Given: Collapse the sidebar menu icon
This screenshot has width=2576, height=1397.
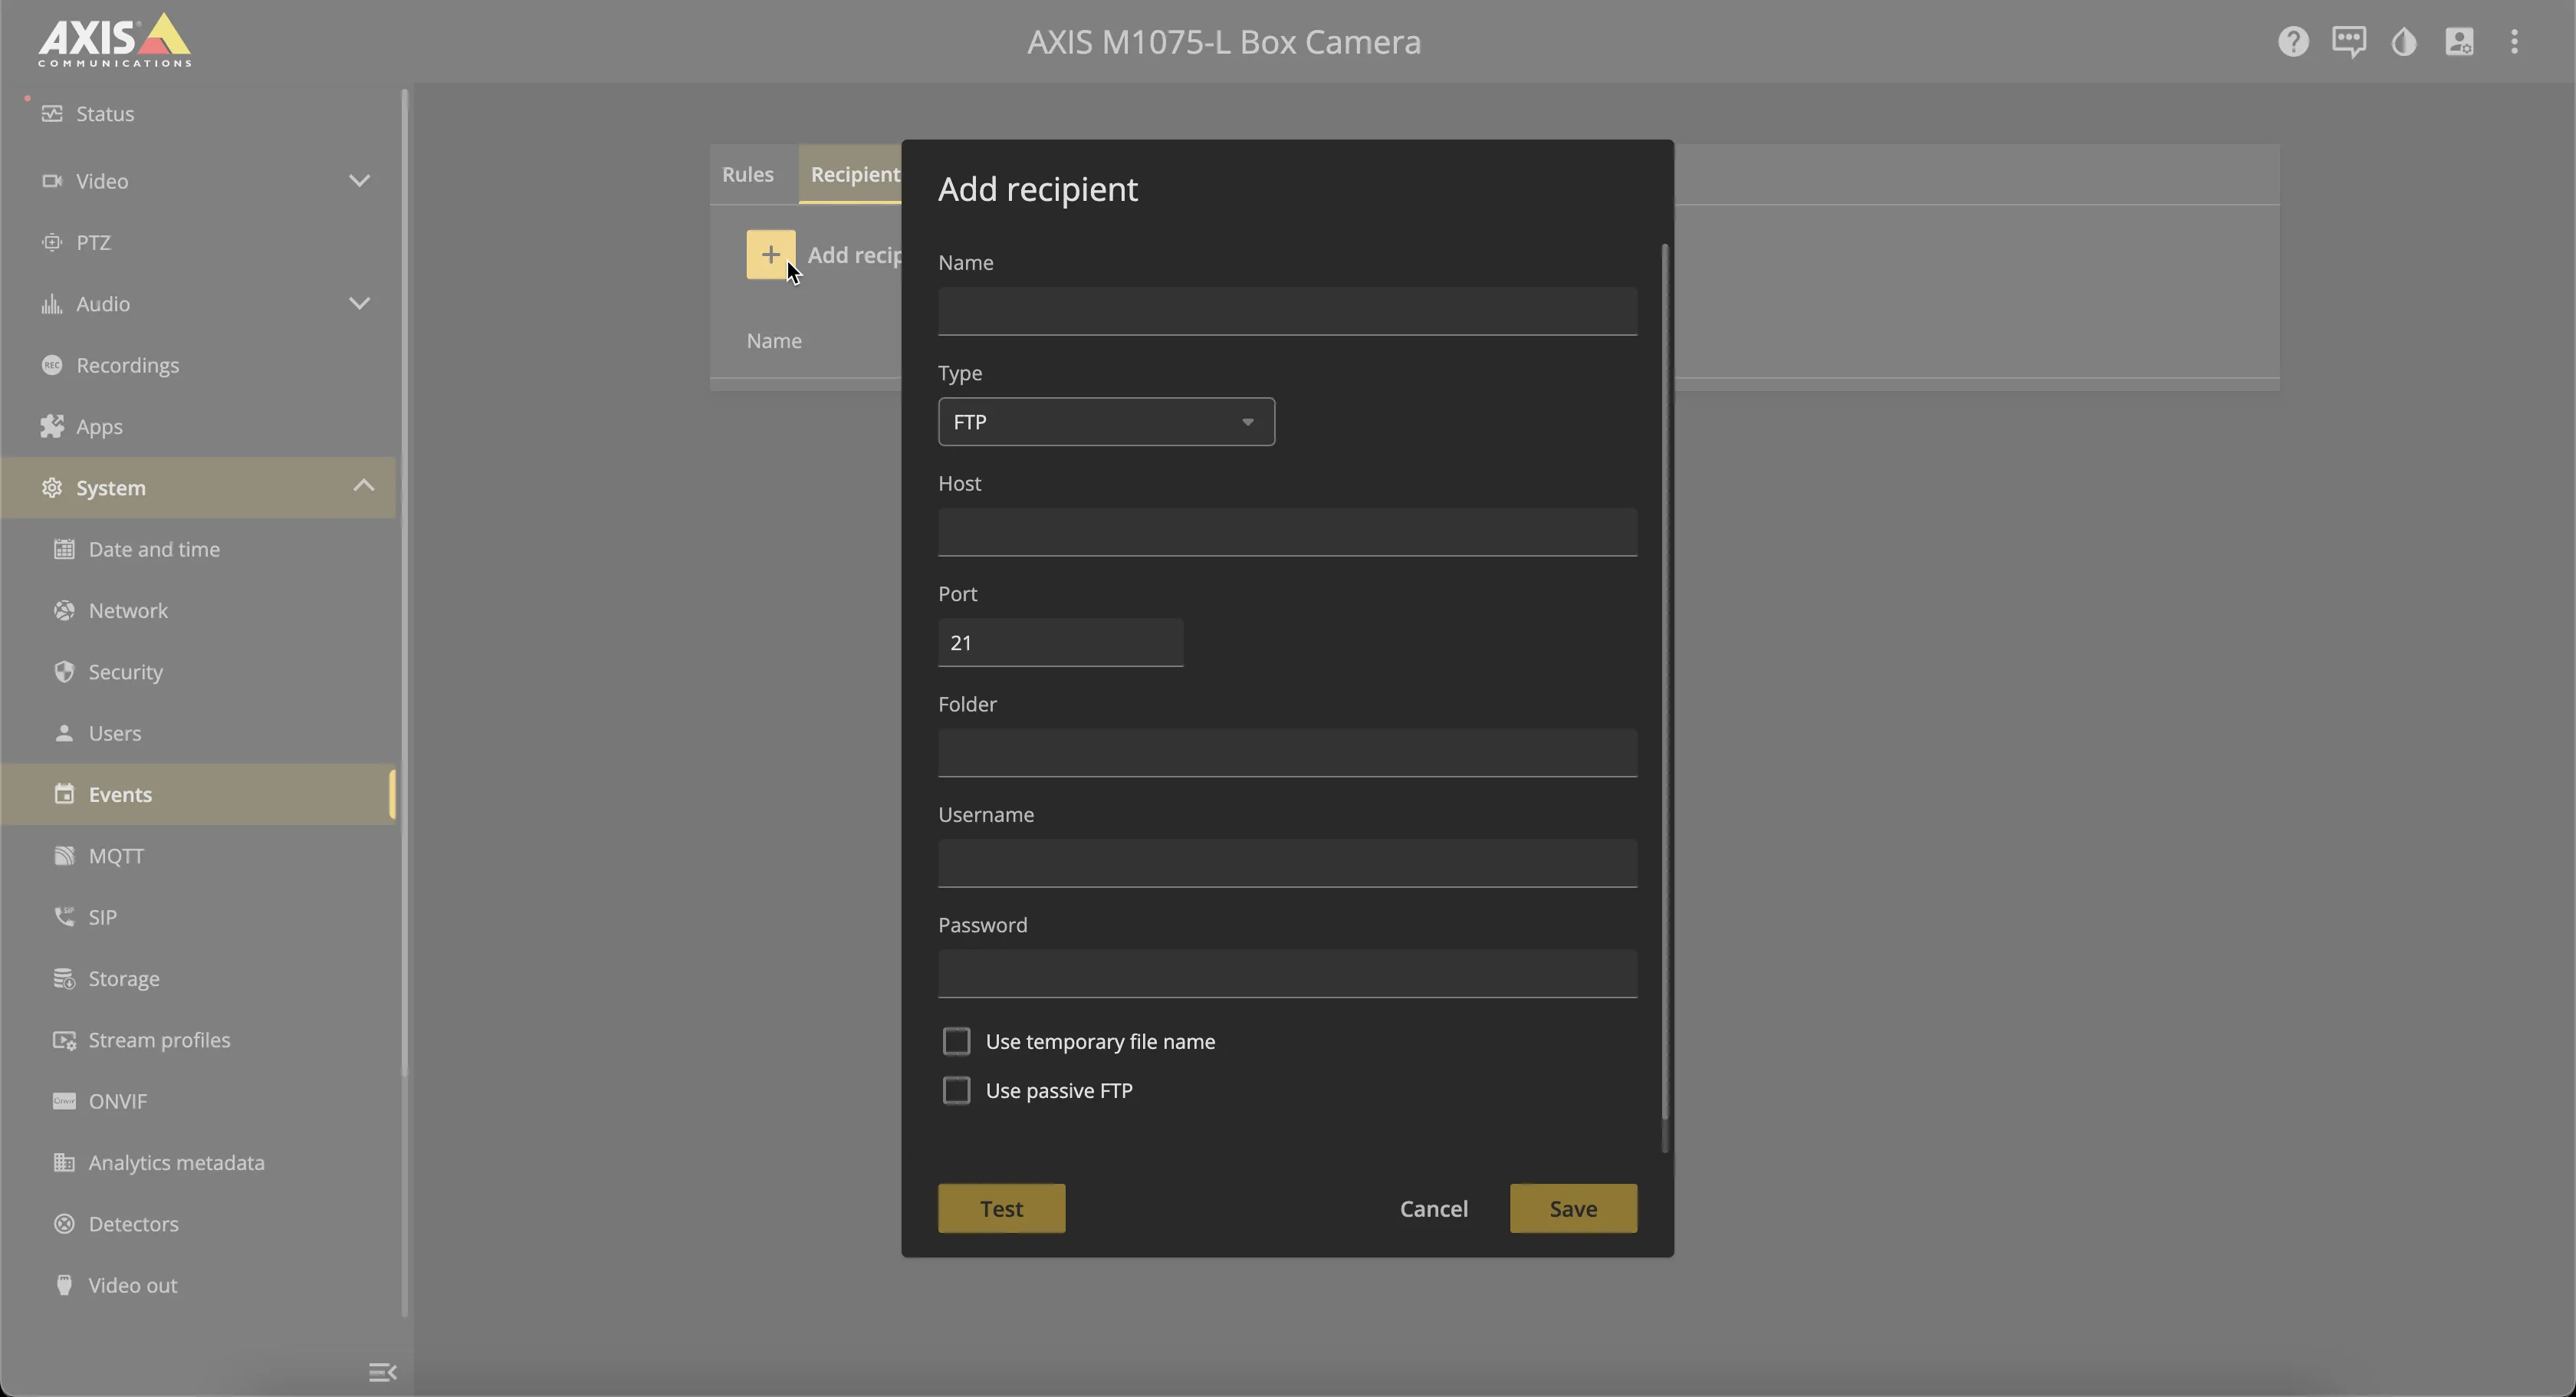Looking at the screenshot, I should (x=382, y=1372).
